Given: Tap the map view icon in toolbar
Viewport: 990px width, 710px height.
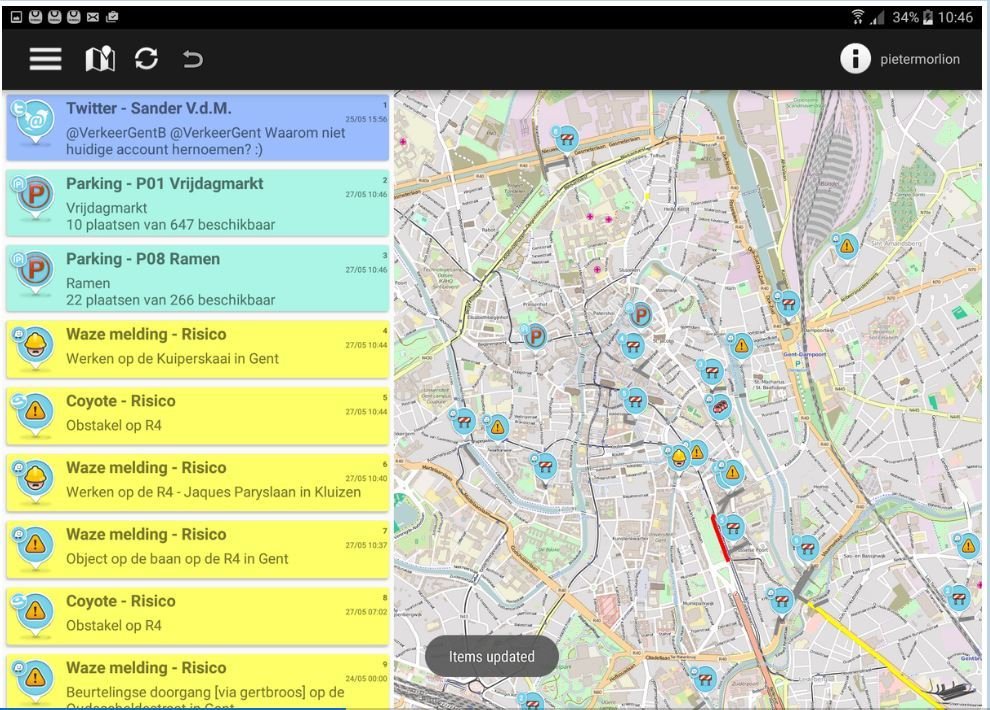Looking at the screenshot, I should coord(100,59).
